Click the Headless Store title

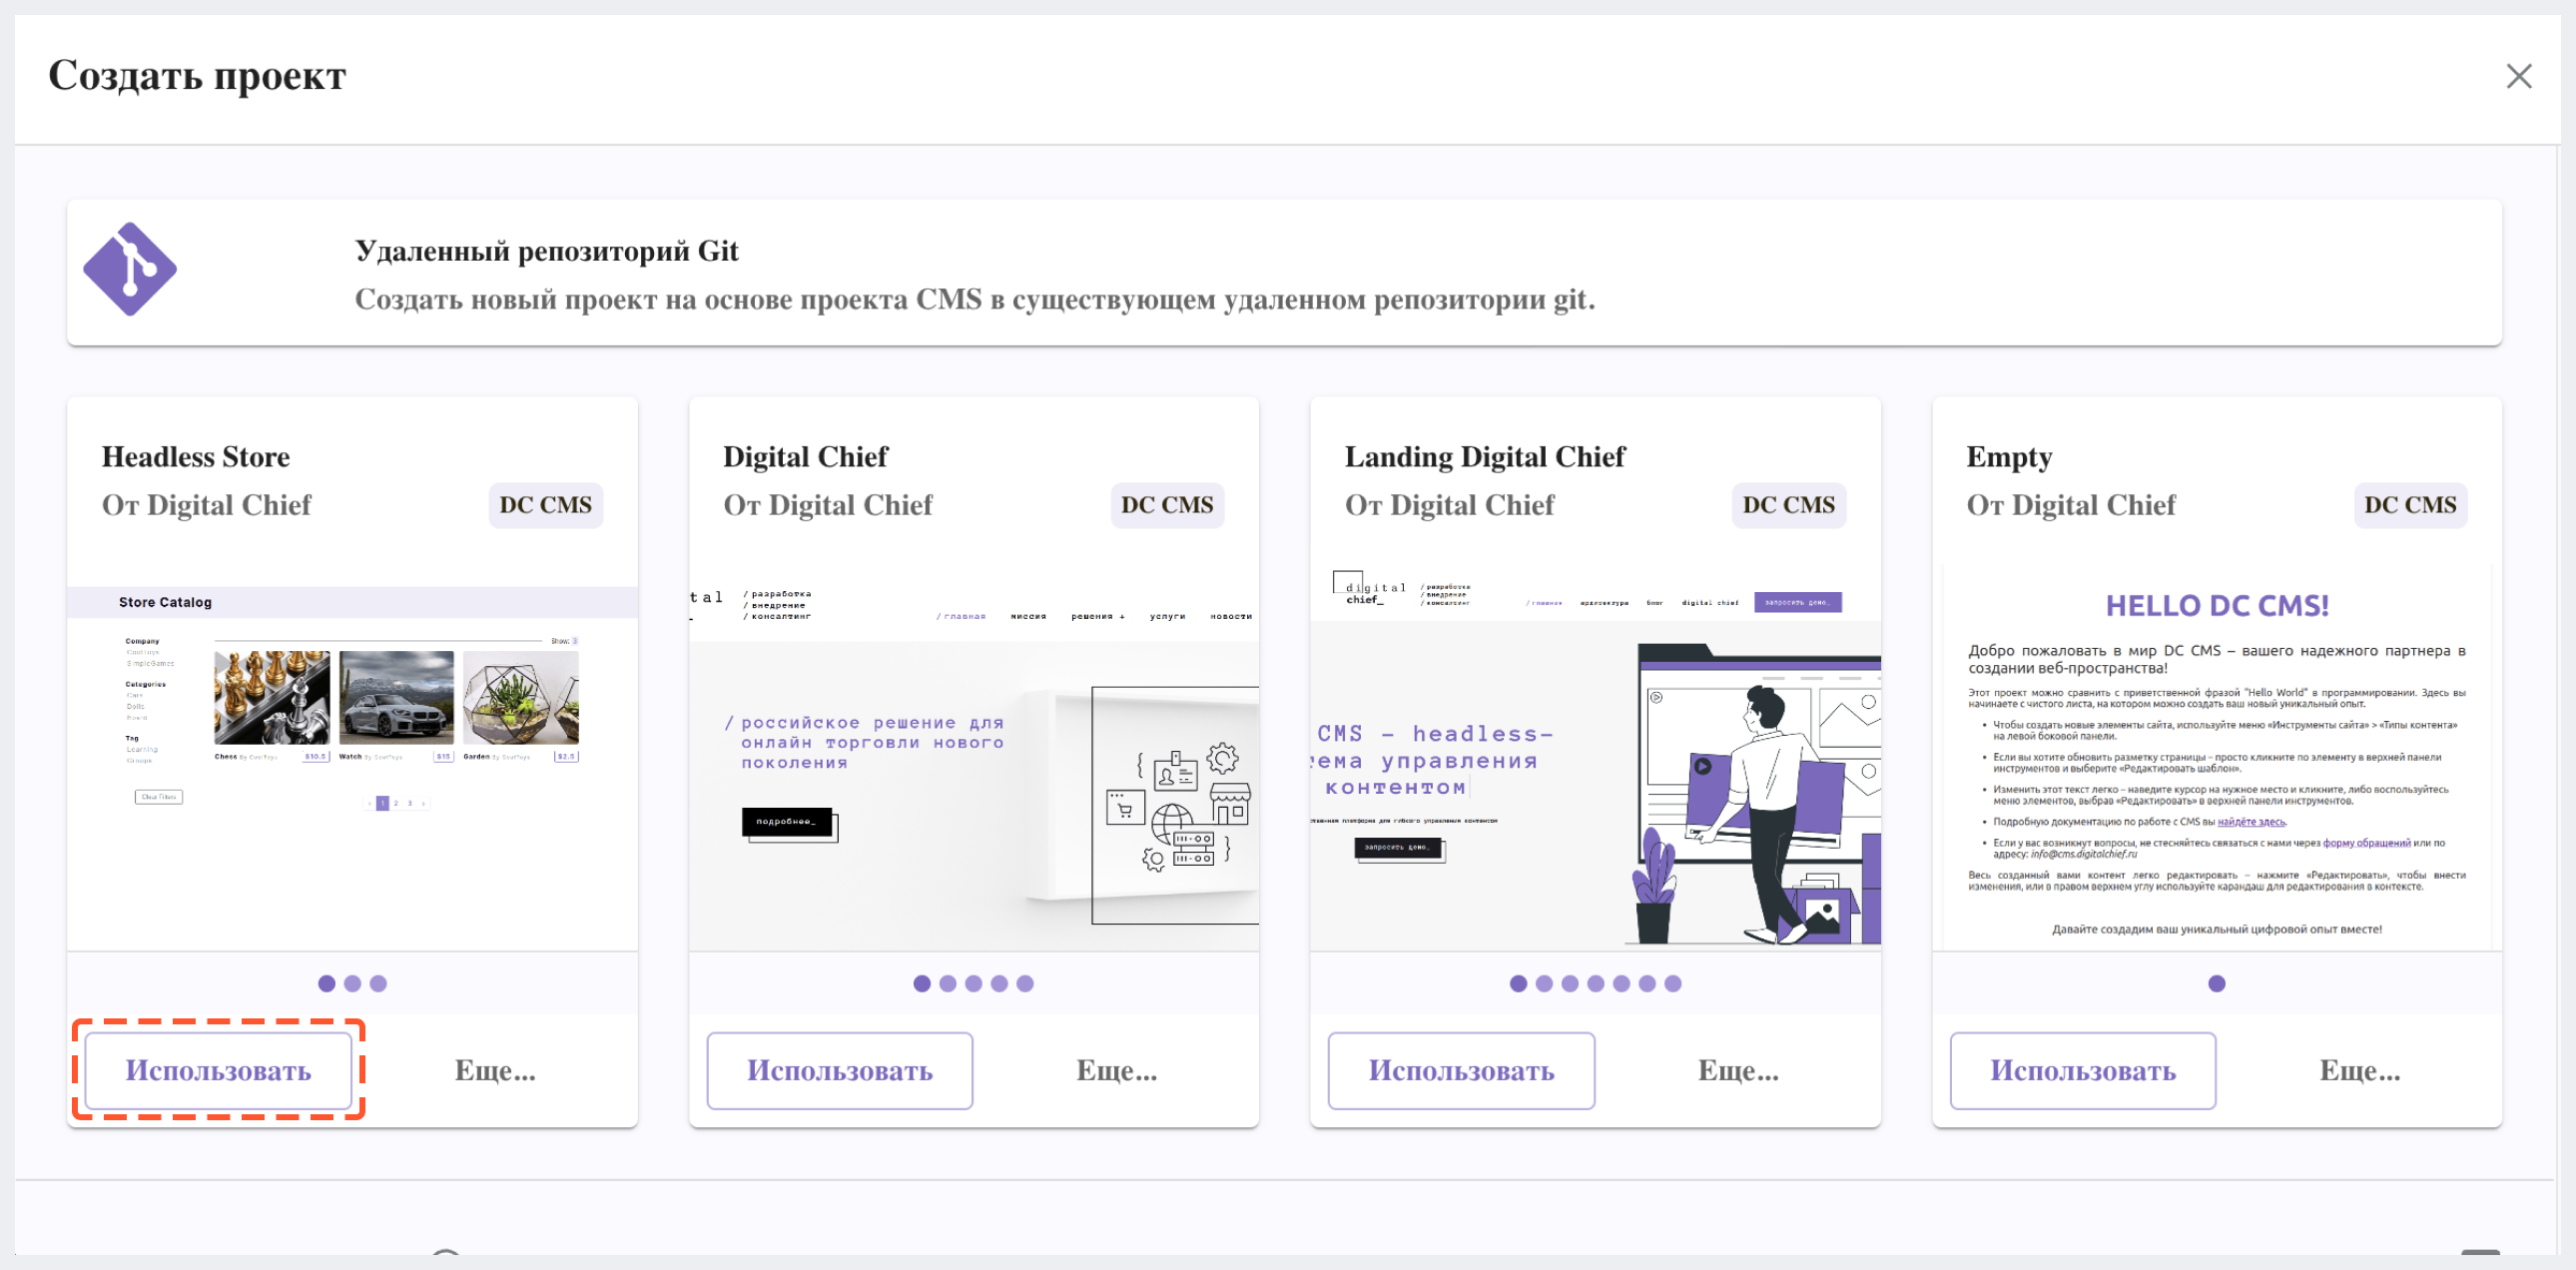tap(196, 457)
